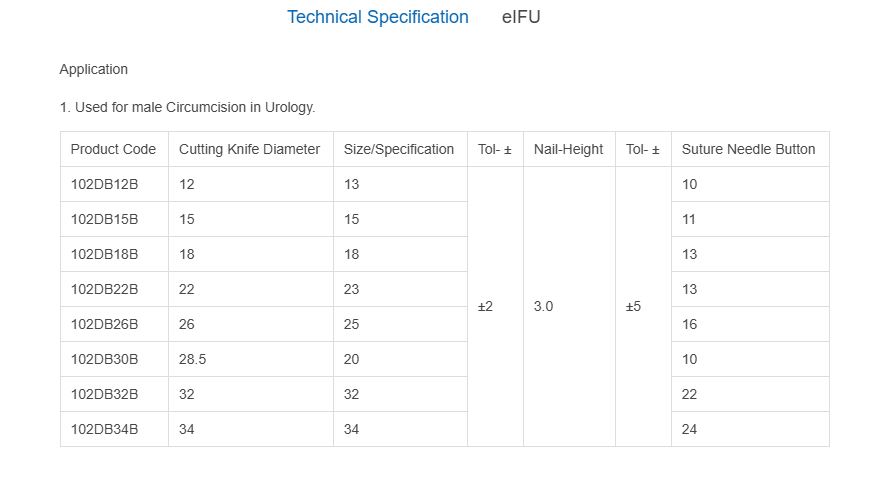
Task: Click the 102DB34B product code
Action: point(104,429)
